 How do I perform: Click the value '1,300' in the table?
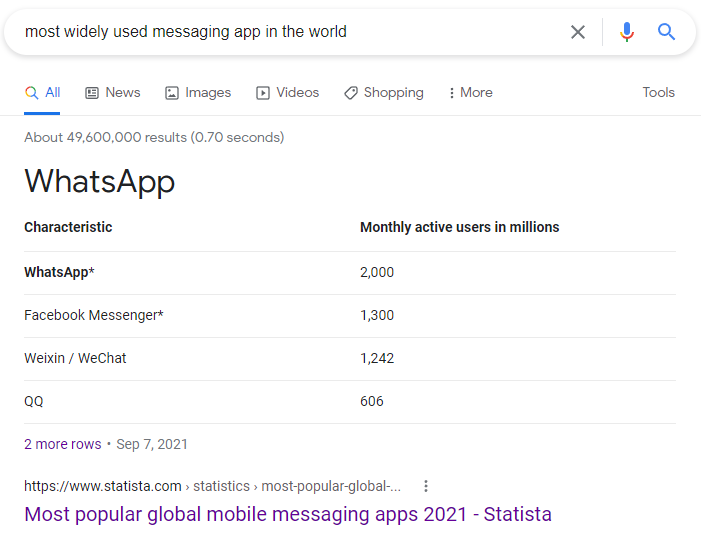click(x=377, y=315)
